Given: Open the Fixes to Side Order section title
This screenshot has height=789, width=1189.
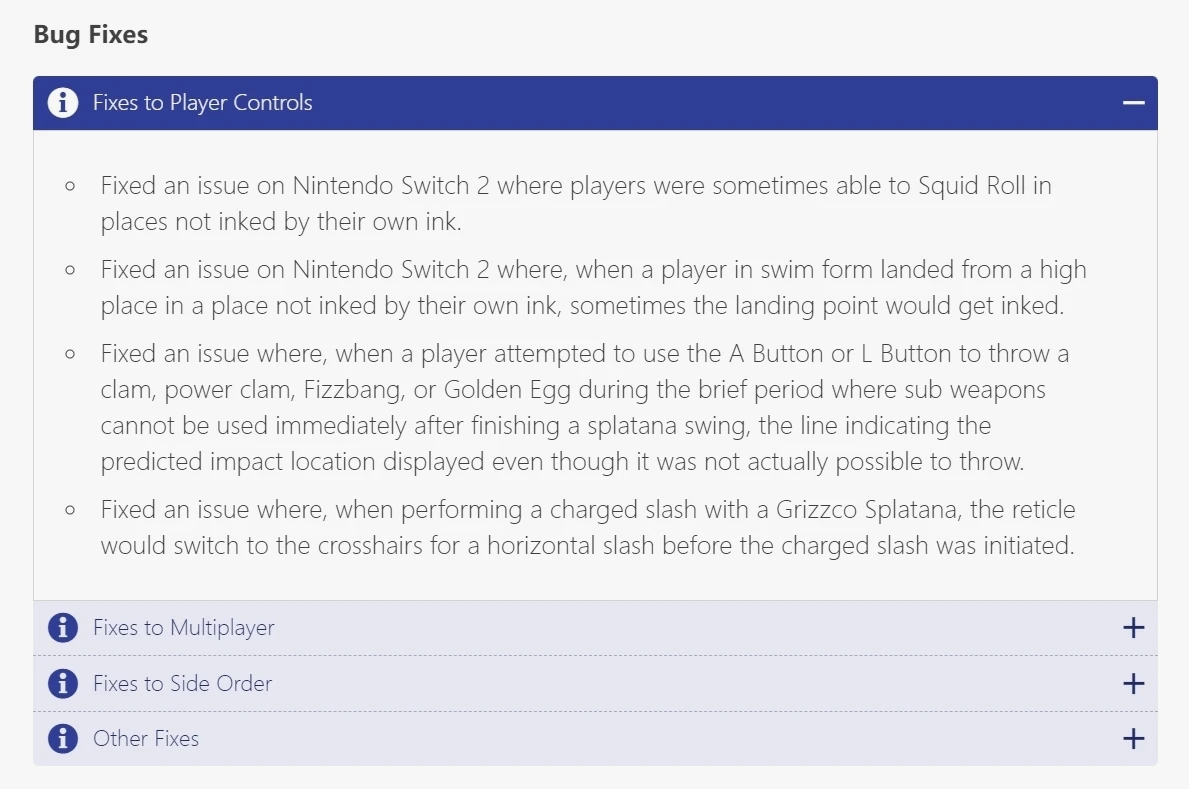Looking at the screenshot, I should click(182, 684).
